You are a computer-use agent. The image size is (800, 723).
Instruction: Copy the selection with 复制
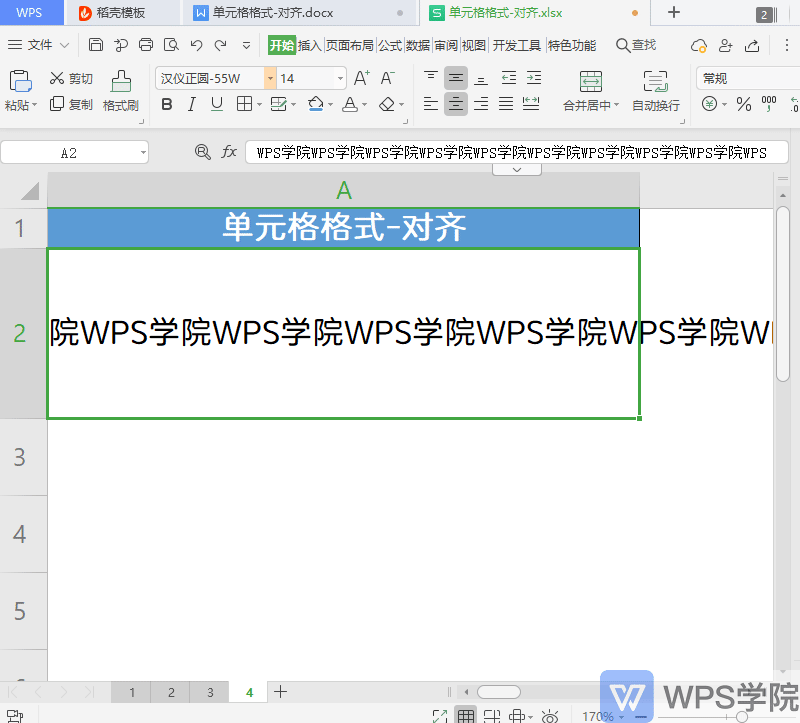click(x=71, y=105)
